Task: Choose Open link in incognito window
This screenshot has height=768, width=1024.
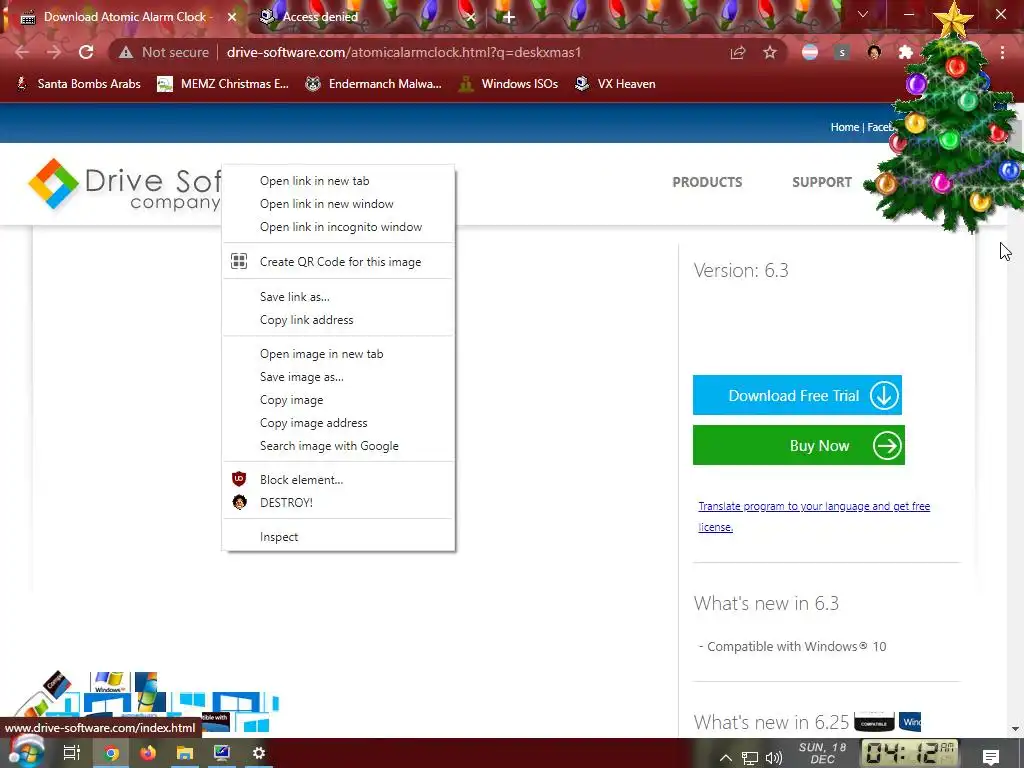Action: [x=338, y=227]
